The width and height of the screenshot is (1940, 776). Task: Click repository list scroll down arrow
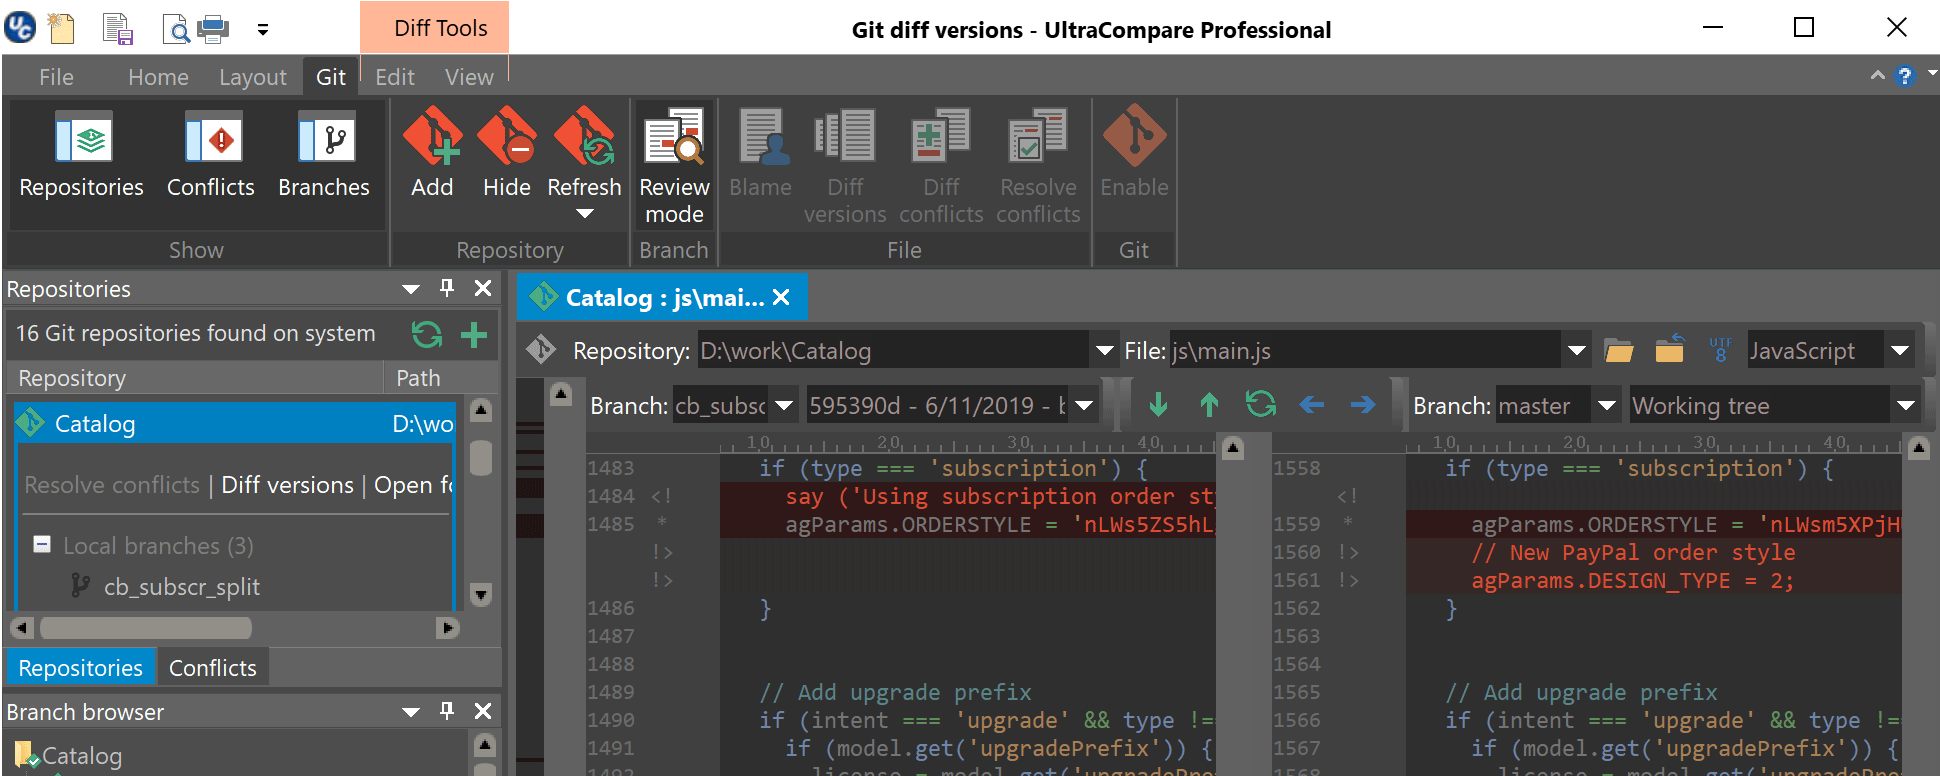coord(481,595)
